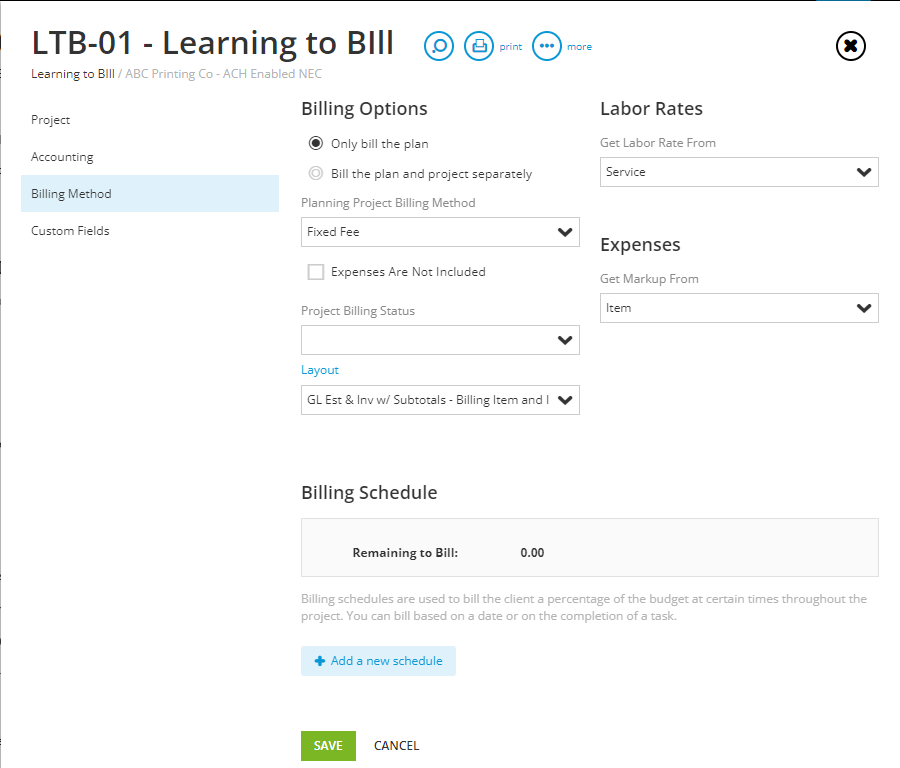Click the Layout link
Screen dimensions: 900x768
pyautogui.click(x=319, y=369)
